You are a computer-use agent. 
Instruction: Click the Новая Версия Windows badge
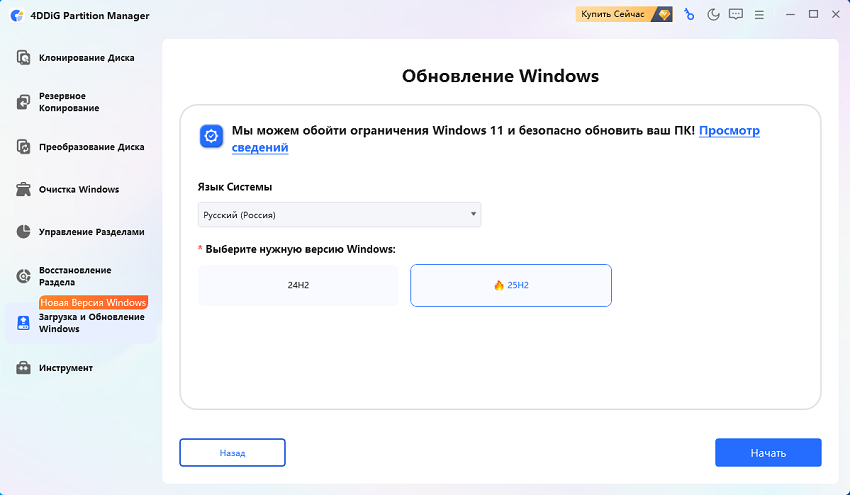[93, 303]
